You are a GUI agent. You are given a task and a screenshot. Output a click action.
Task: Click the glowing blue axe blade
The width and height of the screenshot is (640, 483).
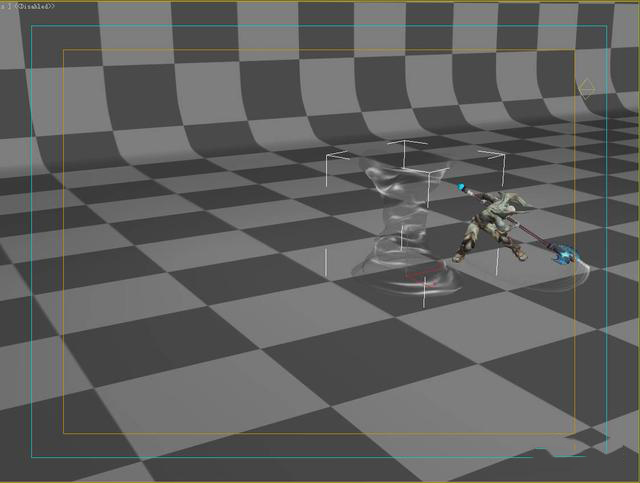pos(567,254)
